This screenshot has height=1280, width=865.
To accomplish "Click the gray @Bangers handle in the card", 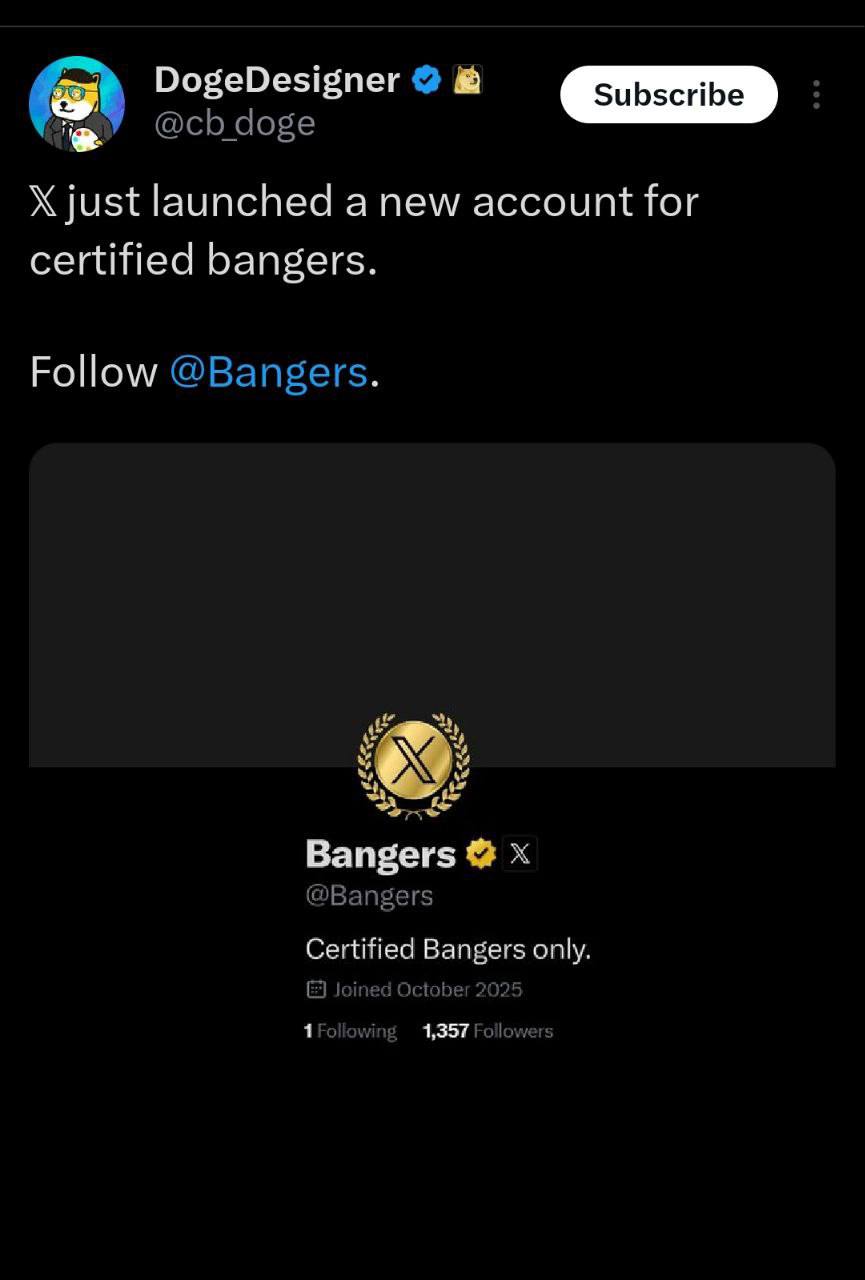I will tap(369, 895).
